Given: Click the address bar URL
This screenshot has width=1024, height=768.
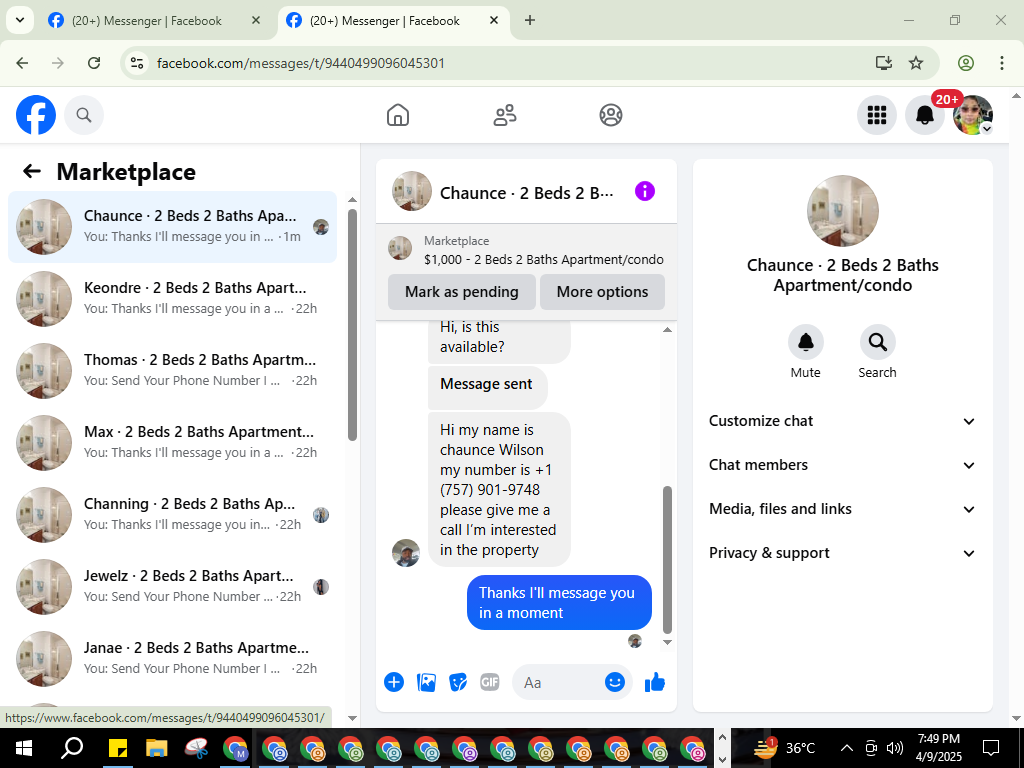Looking at the screenshot, I should [x=301, y=63].
